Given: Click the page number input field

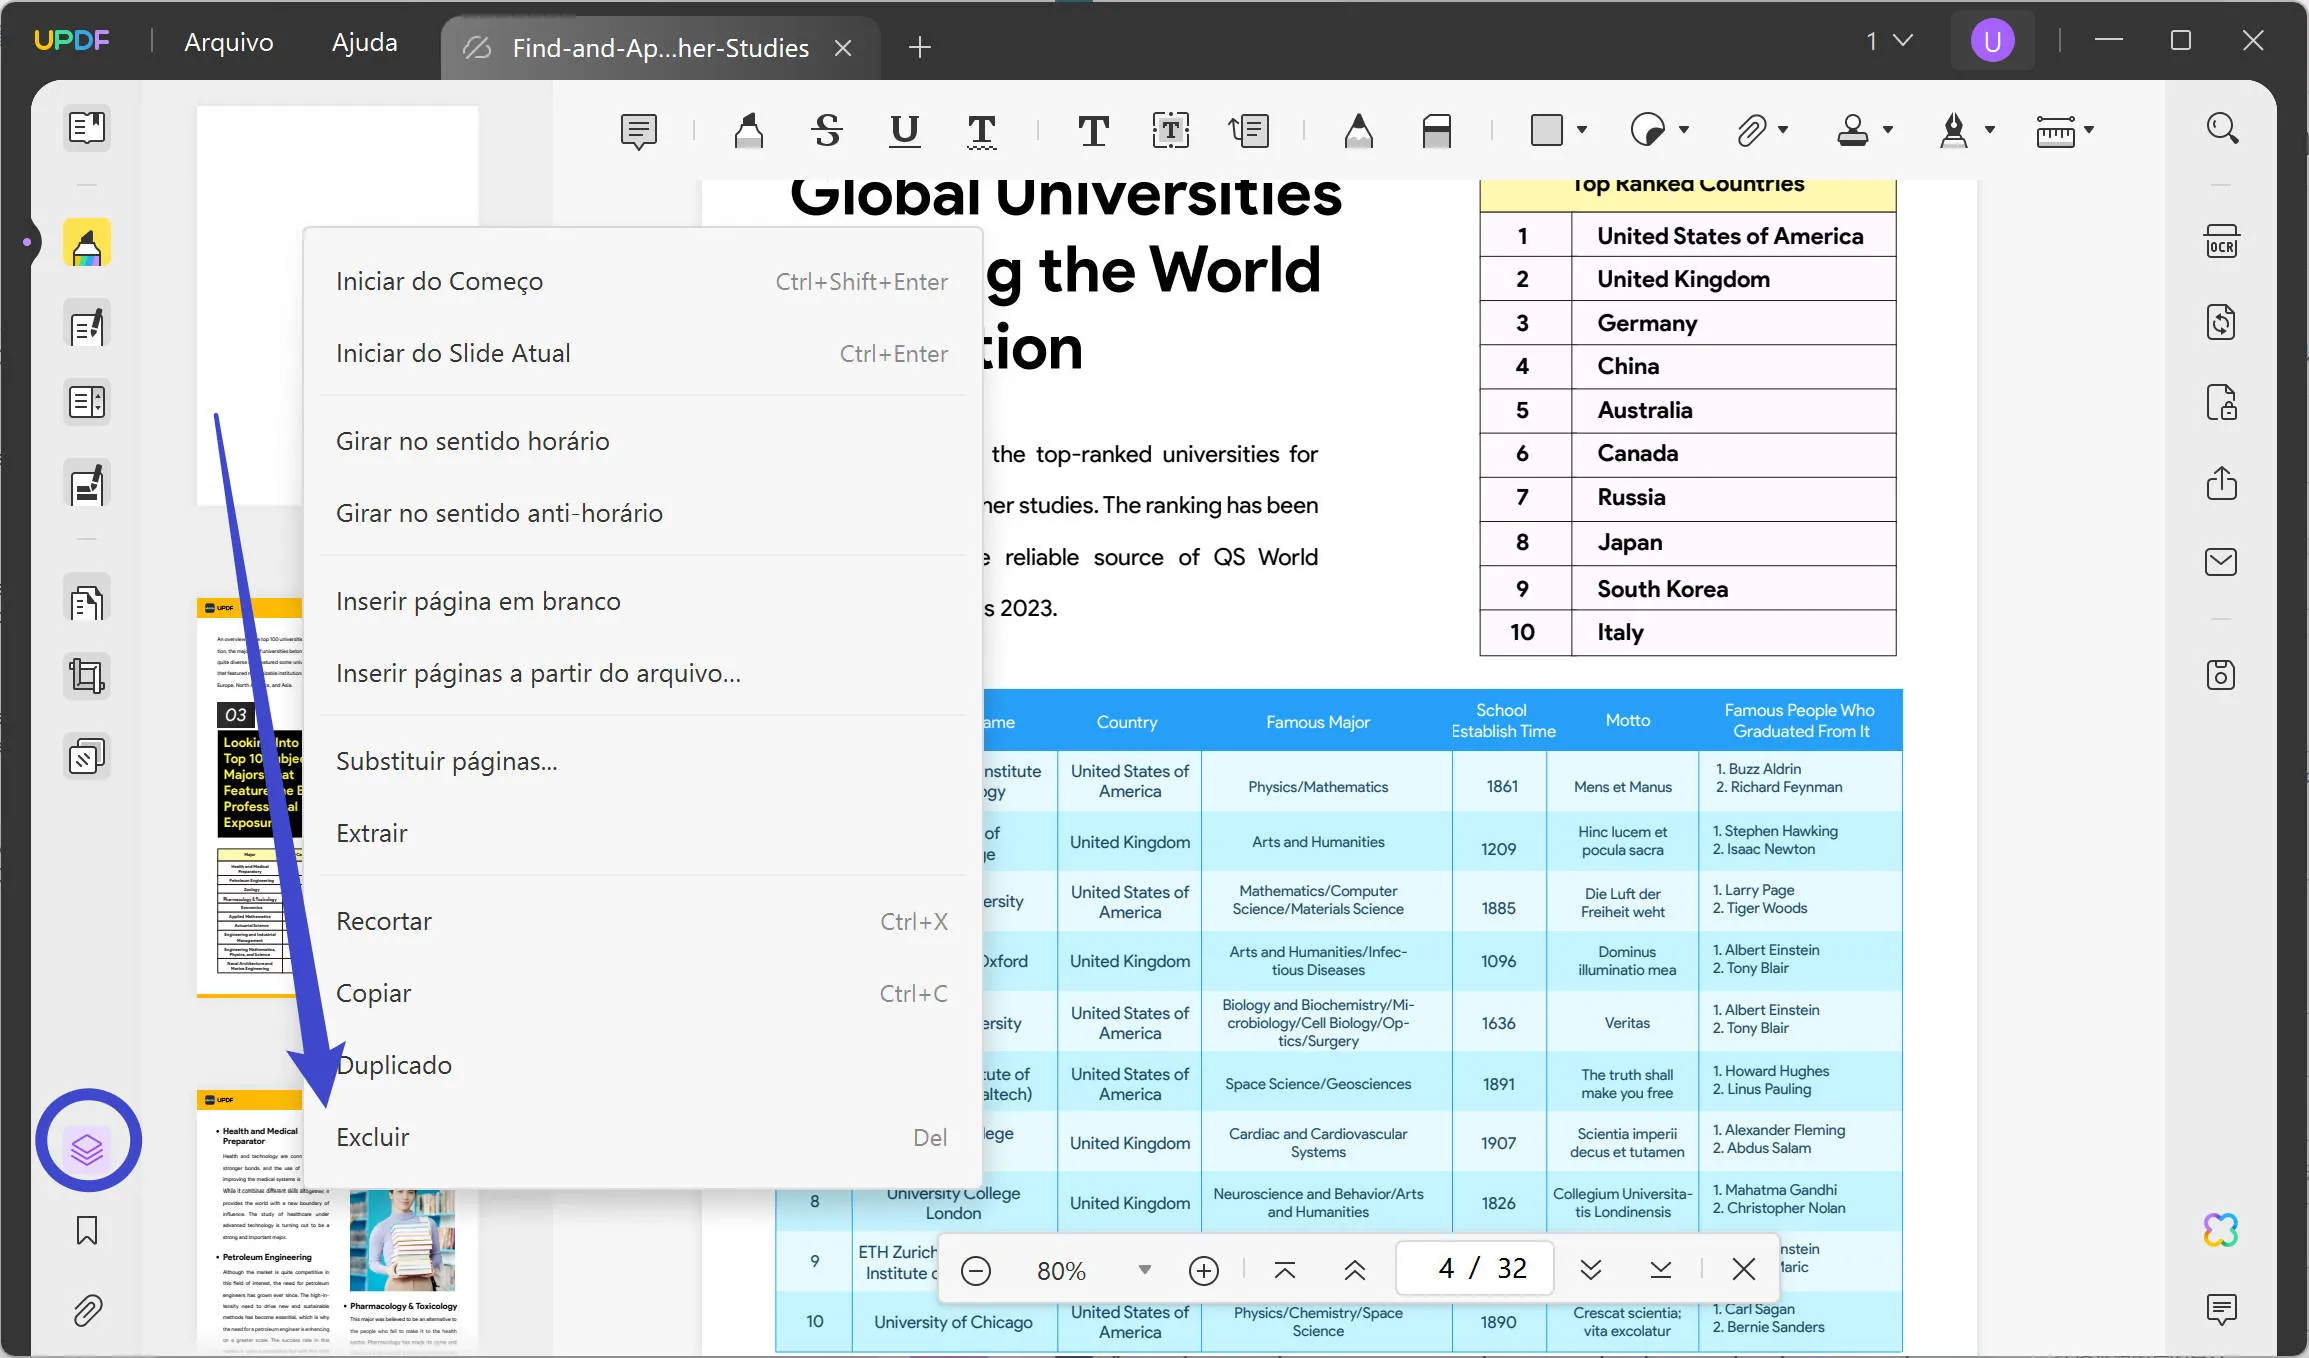Looking at the screenshot, I should click(x=1445, y=1269).
